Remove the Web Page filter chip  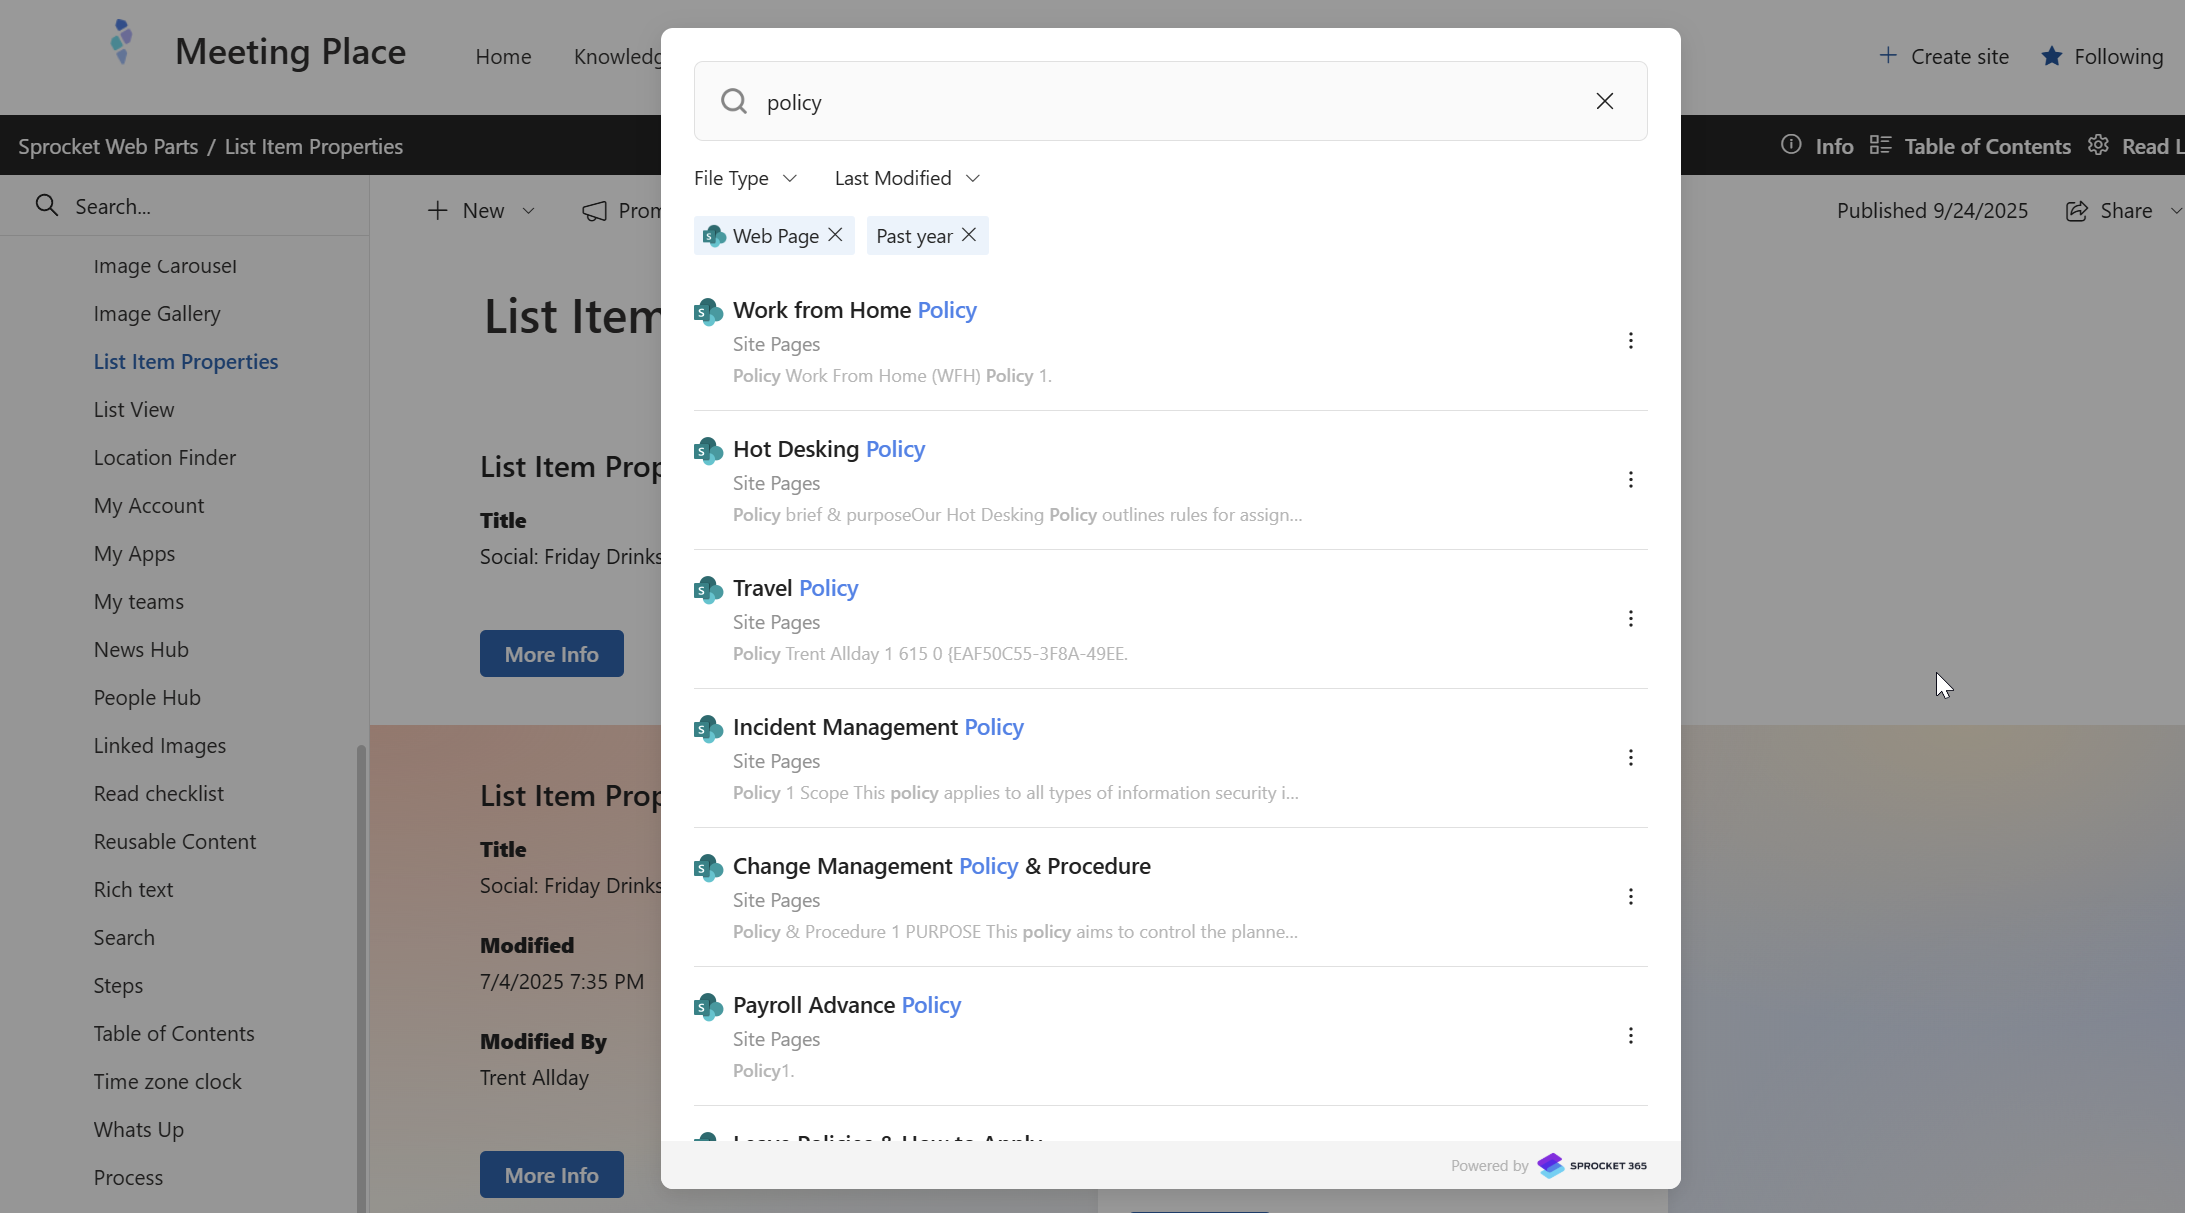coord(835,235)
